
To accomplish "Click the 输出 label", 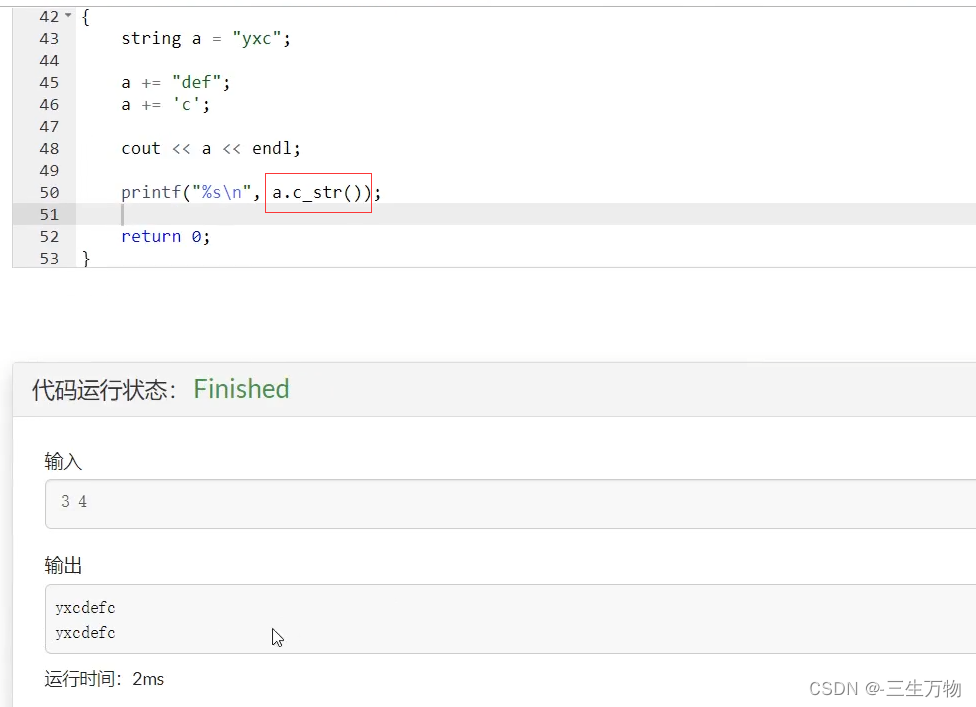I will tap(63, 565).
